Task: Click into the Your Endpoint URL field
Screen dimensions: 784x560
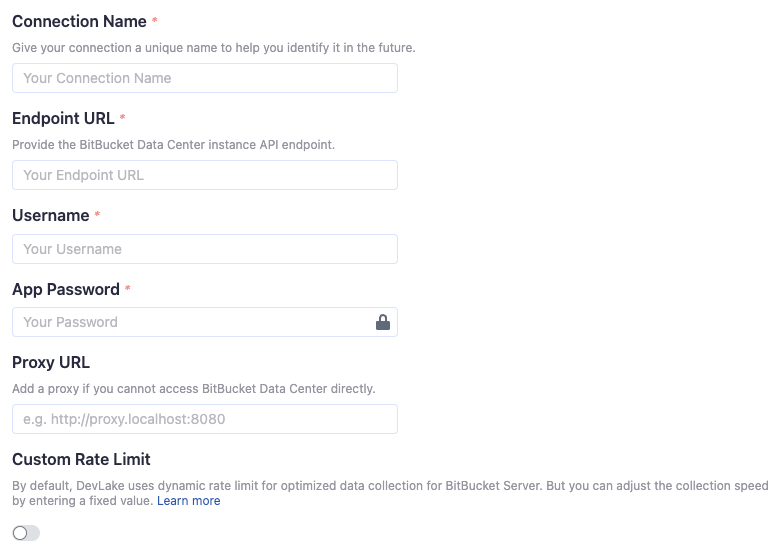Action: 204,175
